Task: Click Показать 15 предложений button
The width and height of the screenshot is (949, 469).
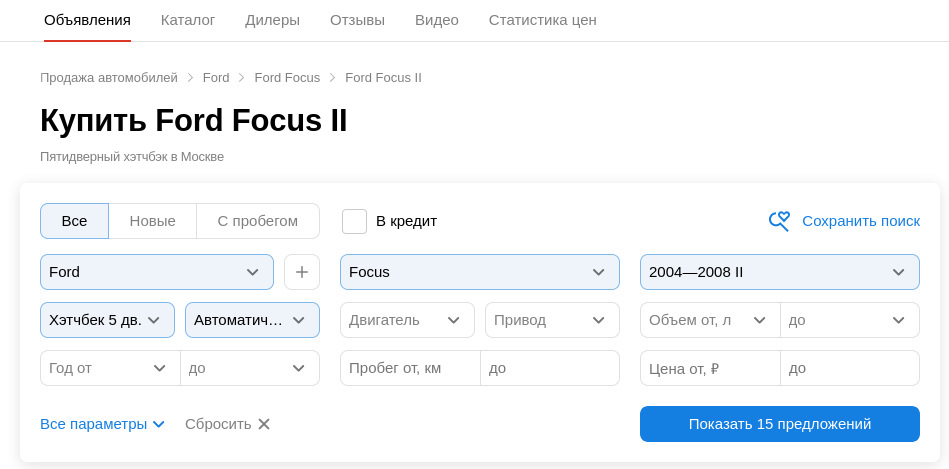Action: click(x=780, y=424)
